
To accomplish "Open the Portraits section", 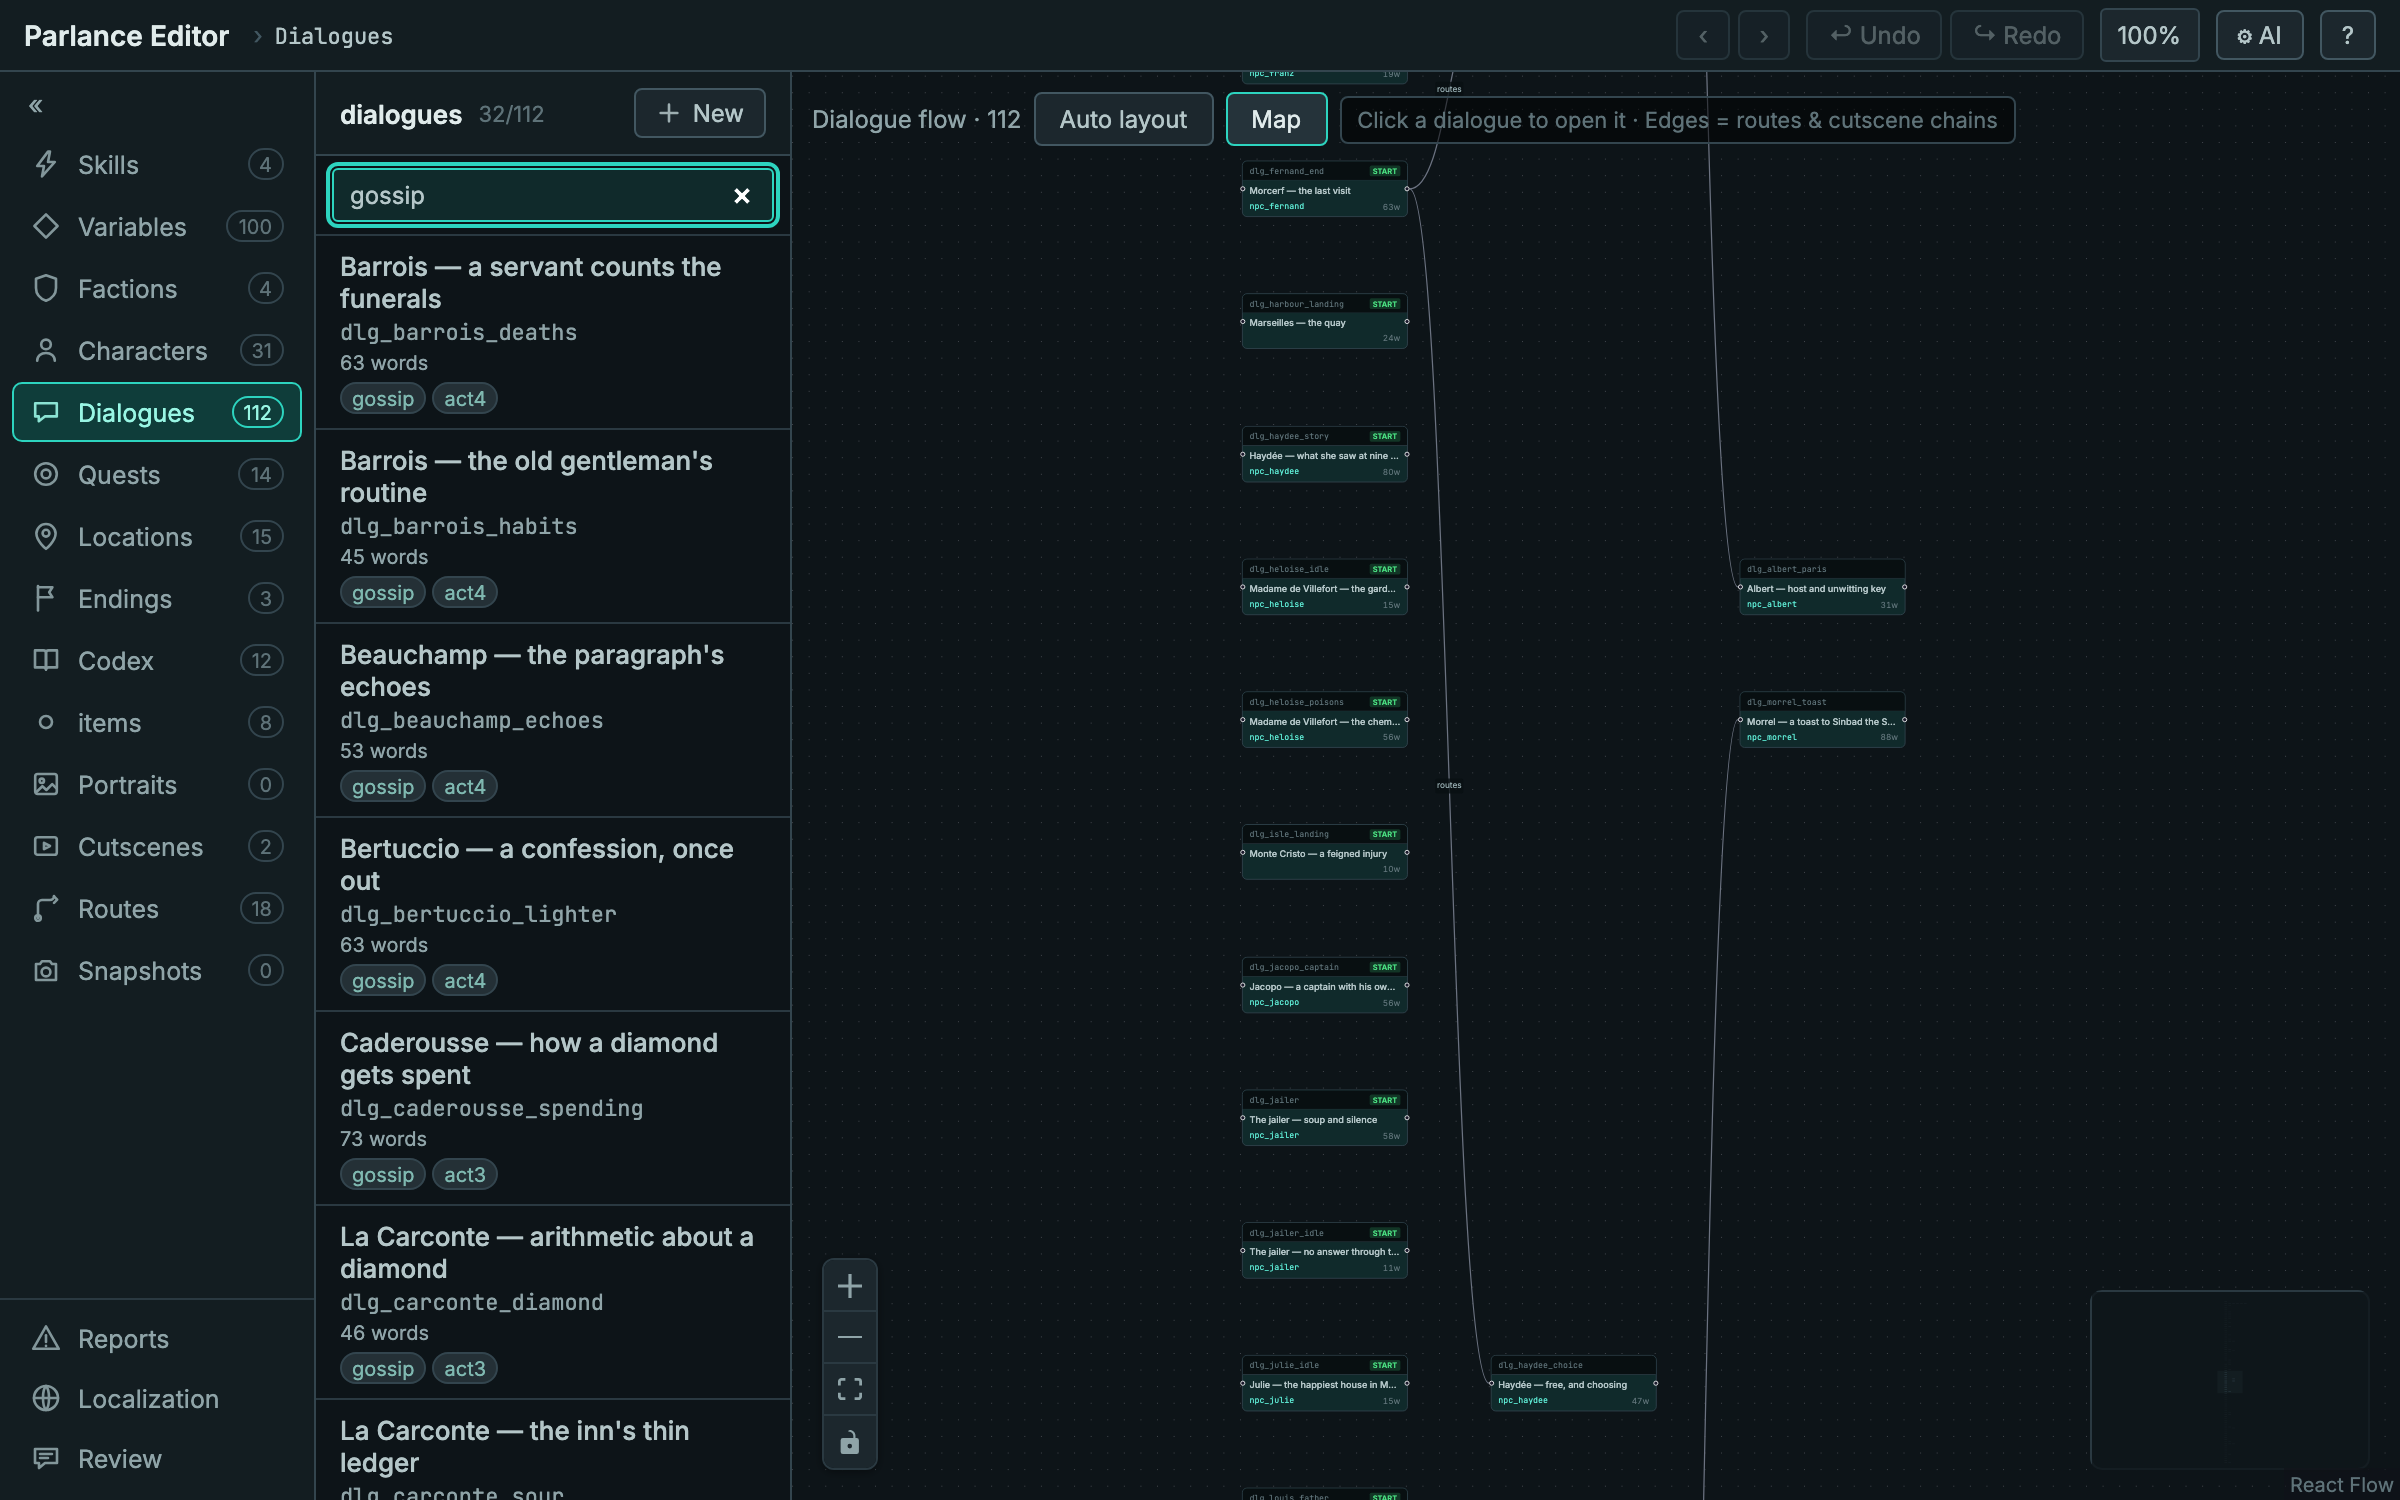I will [157, 785].
